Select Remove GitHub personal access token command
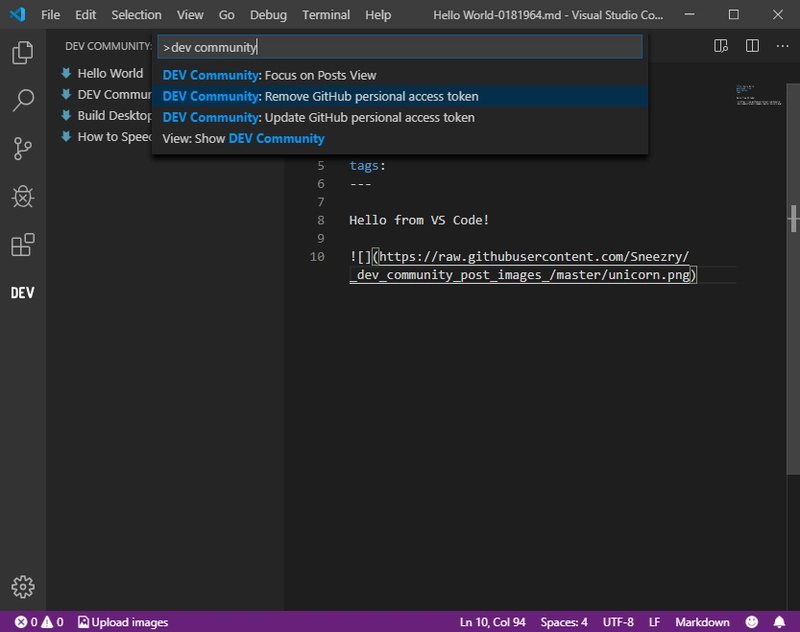The image size is (800, 632). pyautogui.click(x=400, y=96)
